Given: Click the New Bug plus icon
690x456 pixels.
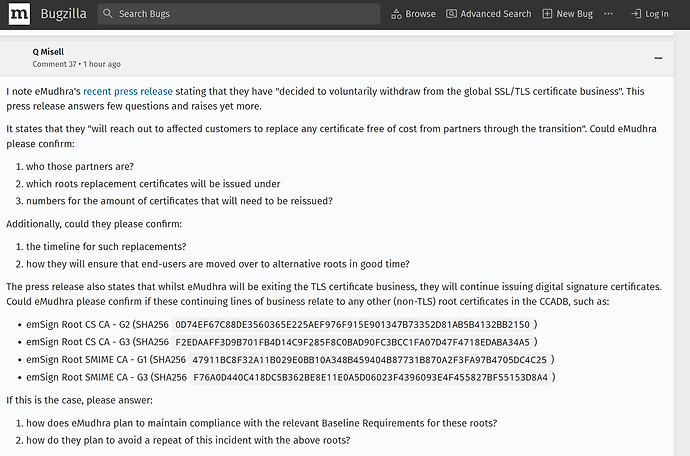Looking at the screenshot, I should pos(547,14).
